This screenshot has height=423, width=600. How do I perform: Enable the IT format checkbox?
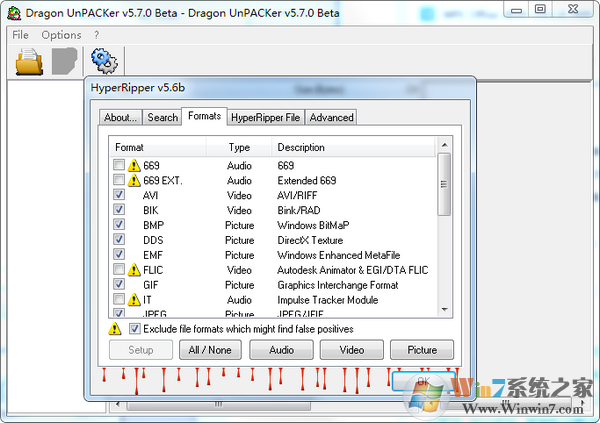[119, 299]
